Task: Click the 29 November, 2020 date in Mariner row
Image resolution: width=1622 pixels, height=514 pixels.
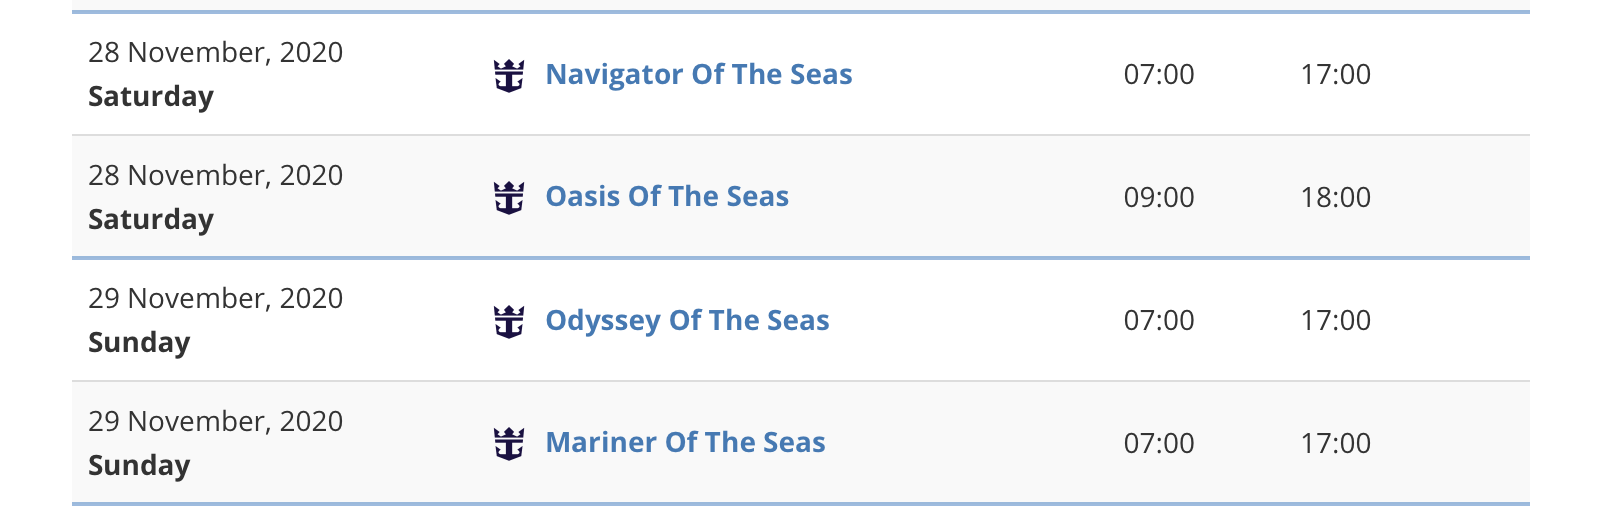Action: (x=215, y=421)
